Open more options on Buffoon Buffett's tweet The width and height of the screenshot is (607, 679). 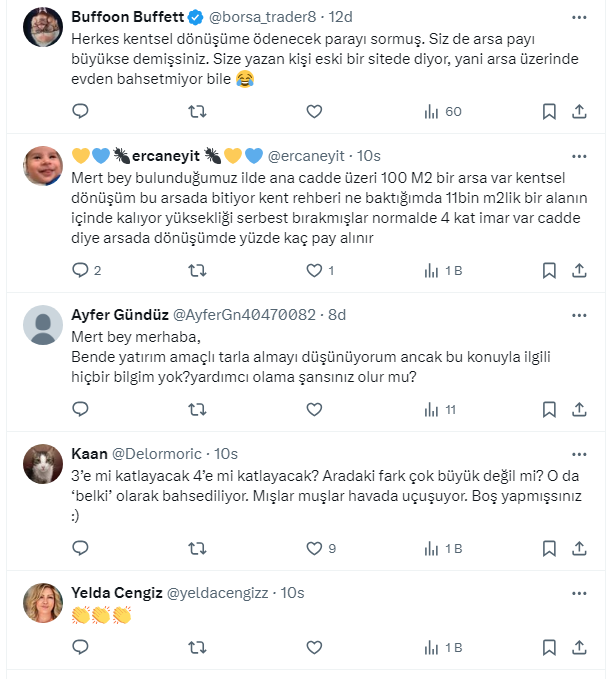[579, 18]
